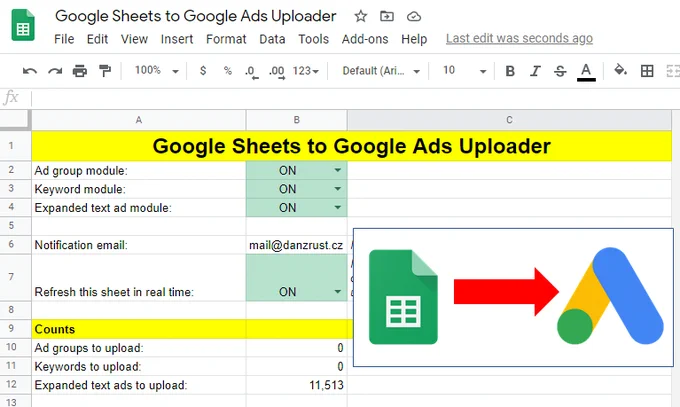Screen dimensions: 680x407
Task: Click the document title text
Action: click(x=196, y=16)
